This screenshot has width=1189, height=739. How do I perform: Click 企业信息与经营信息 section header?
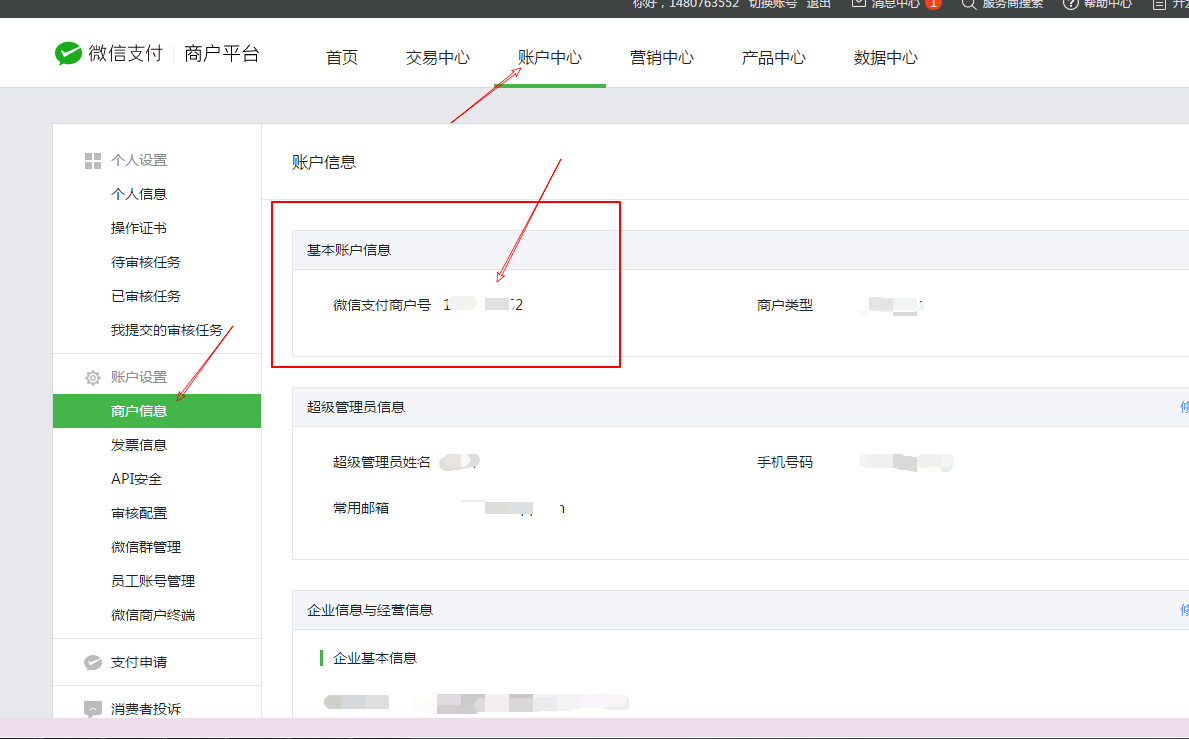(x=370, y=611)
